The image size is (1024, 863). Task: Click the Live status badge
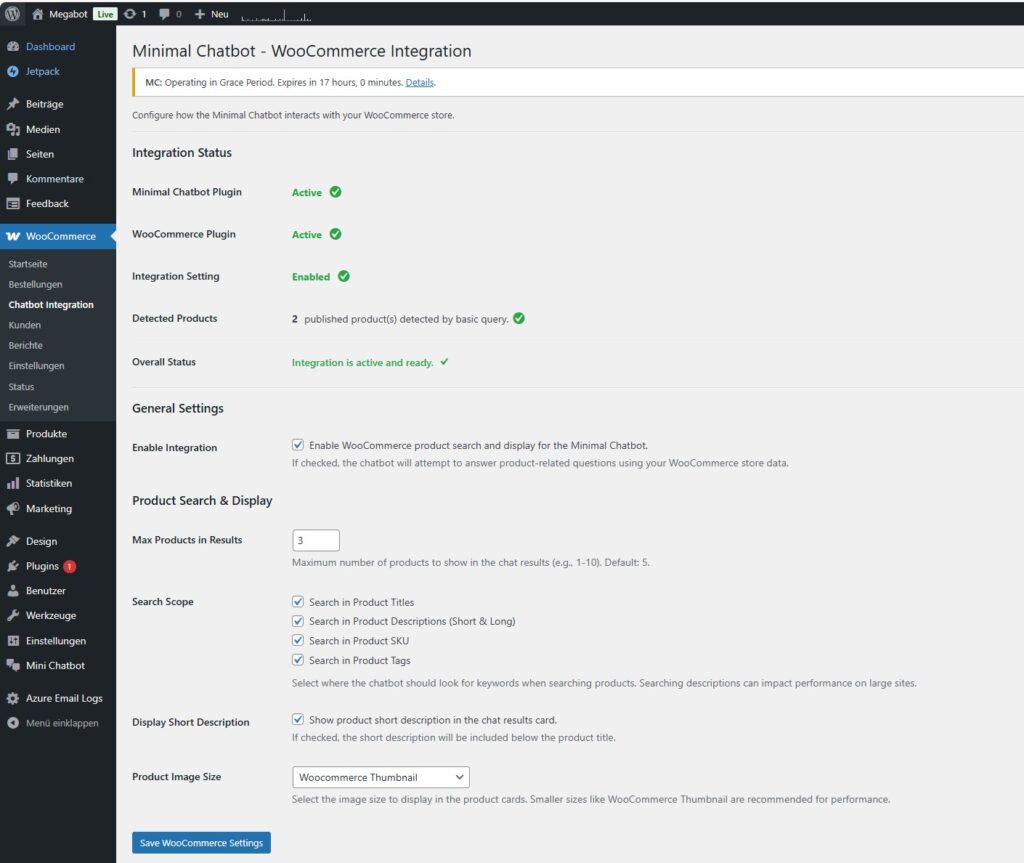pyautogui.click(x=105, y=14)
